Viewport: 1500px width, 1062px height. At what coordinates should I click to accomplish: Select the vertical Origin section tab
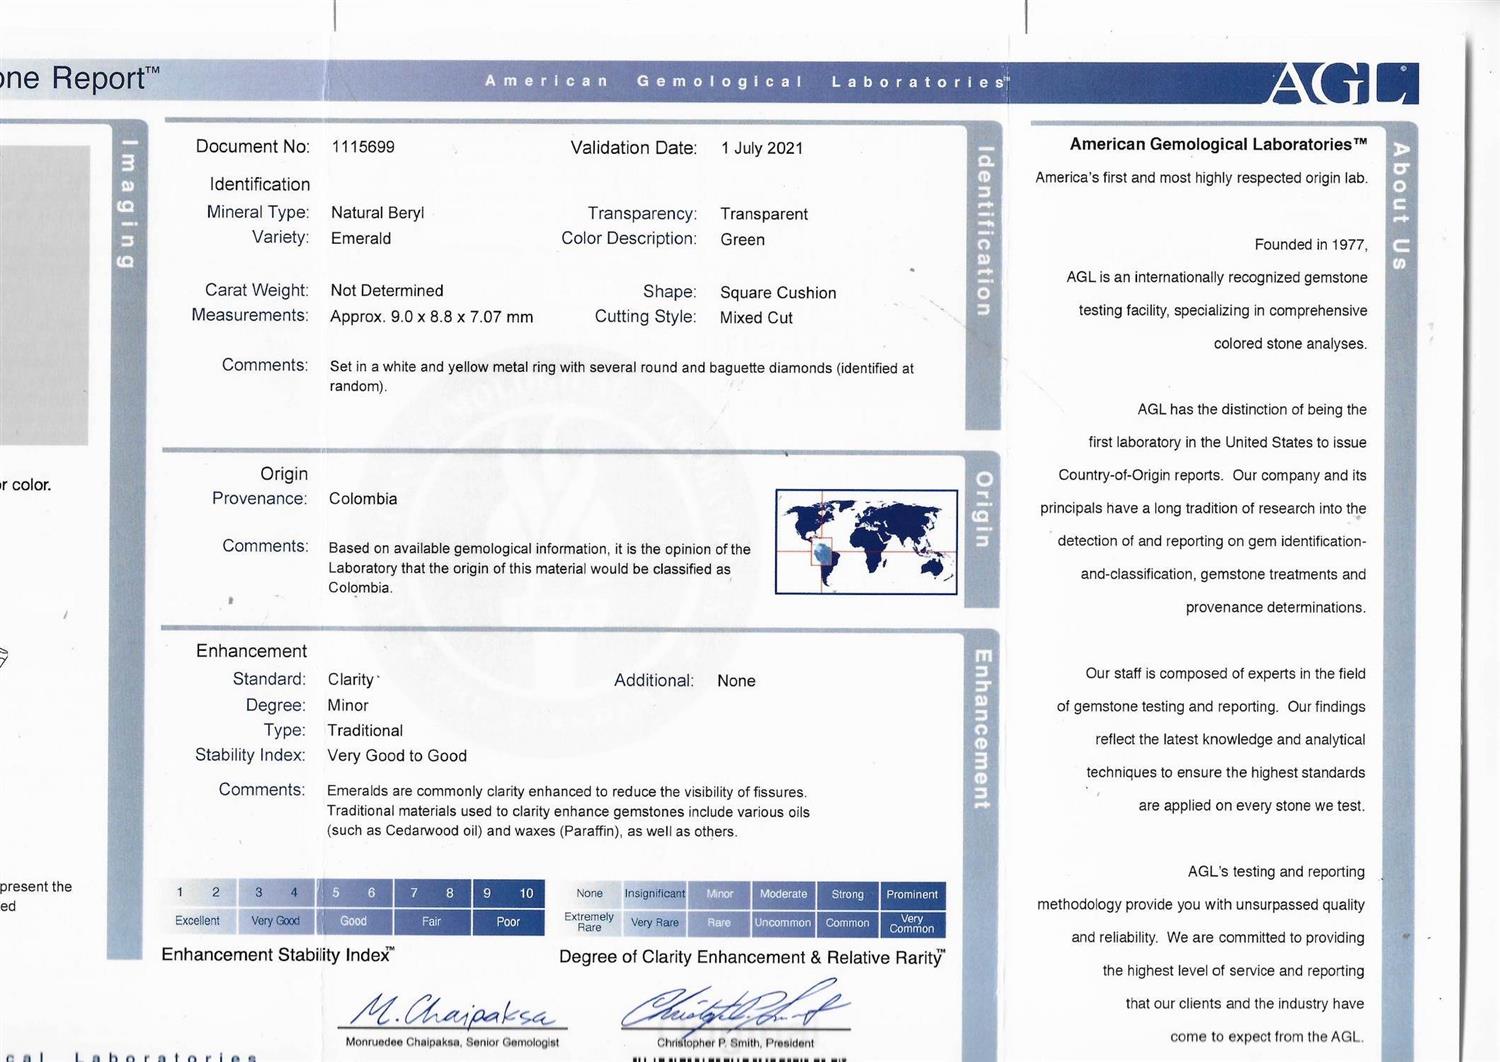coord(984,509)
